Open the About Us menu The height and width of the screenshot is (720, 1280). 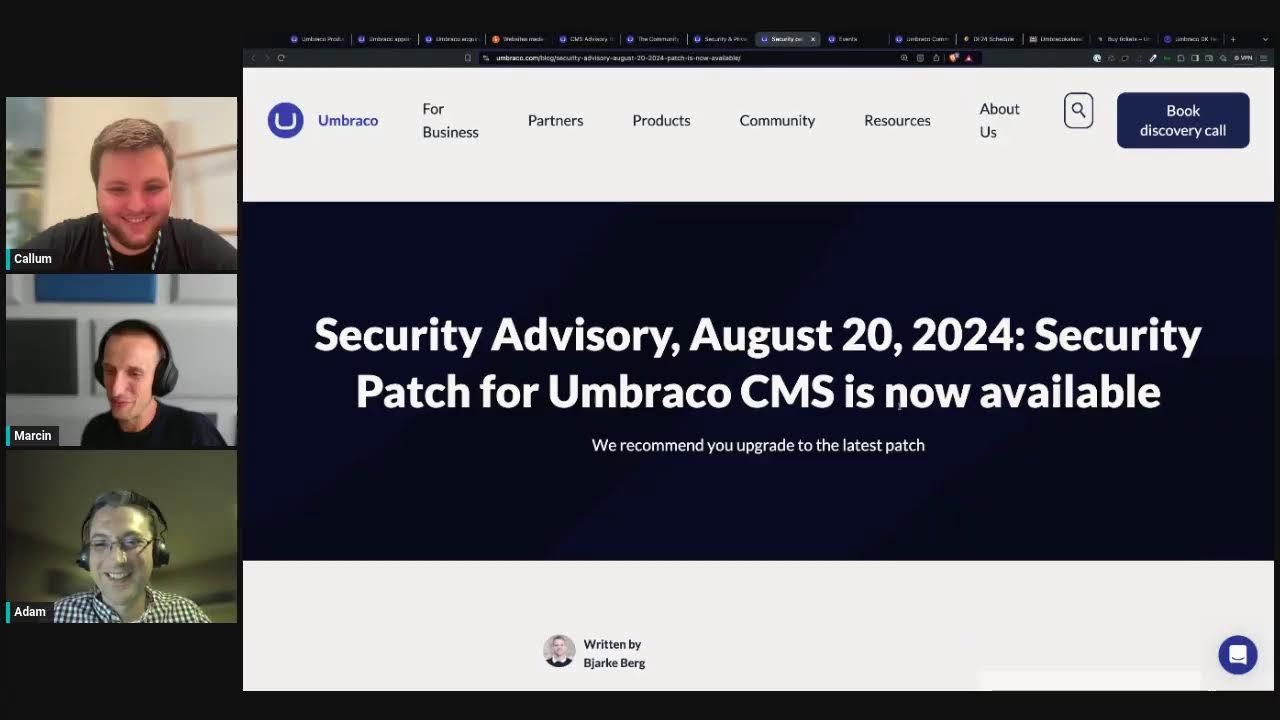(x=999, y=120)
